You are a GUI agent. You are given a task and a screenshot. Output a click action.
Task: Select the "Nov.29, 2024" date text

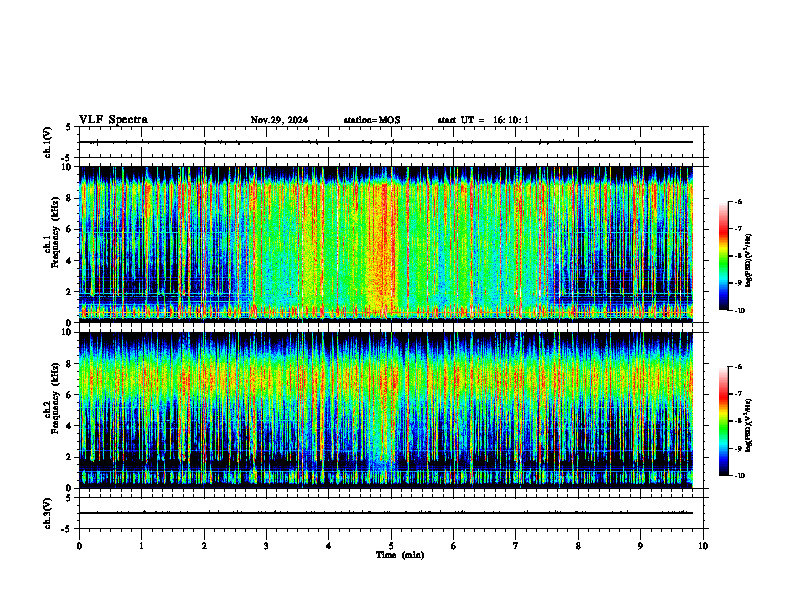279,120
